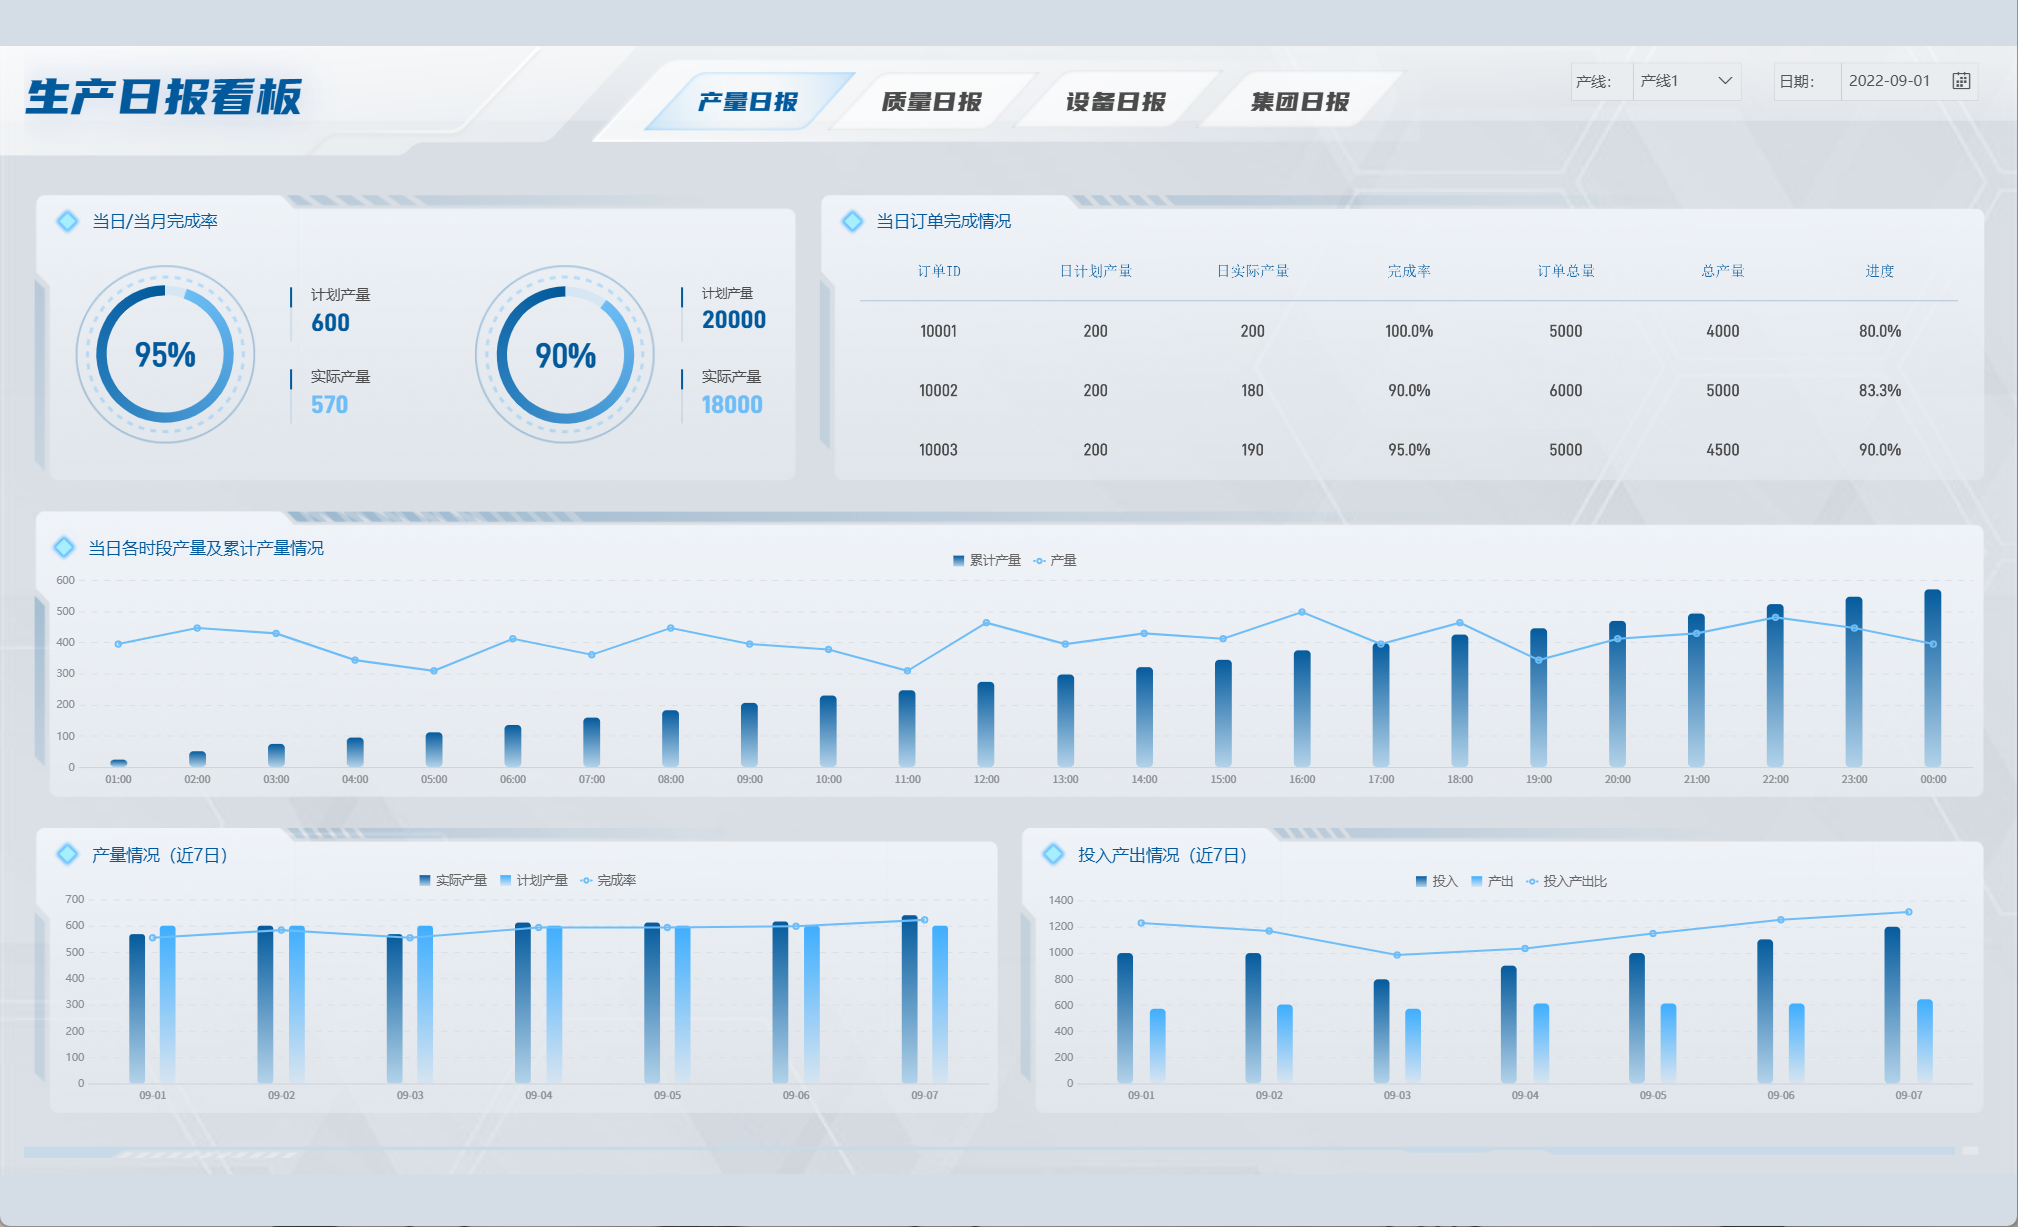The image size is (2018, 1227).
Task: Click diamond icon beside 投入产出情况 (近7日)
Action: pos(1053,854)
